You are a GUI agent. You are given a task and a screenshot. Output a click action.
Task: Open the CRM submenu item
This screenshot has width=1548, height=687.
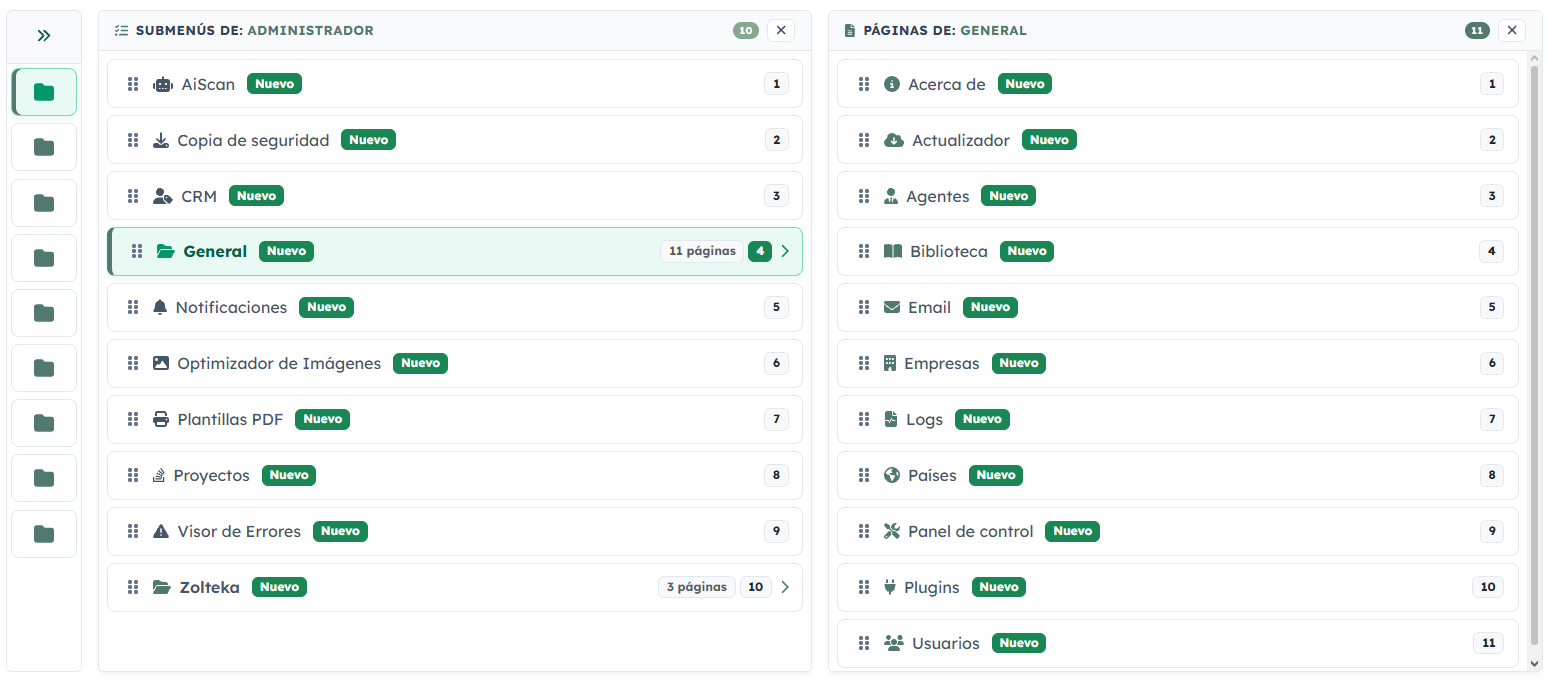455,196
